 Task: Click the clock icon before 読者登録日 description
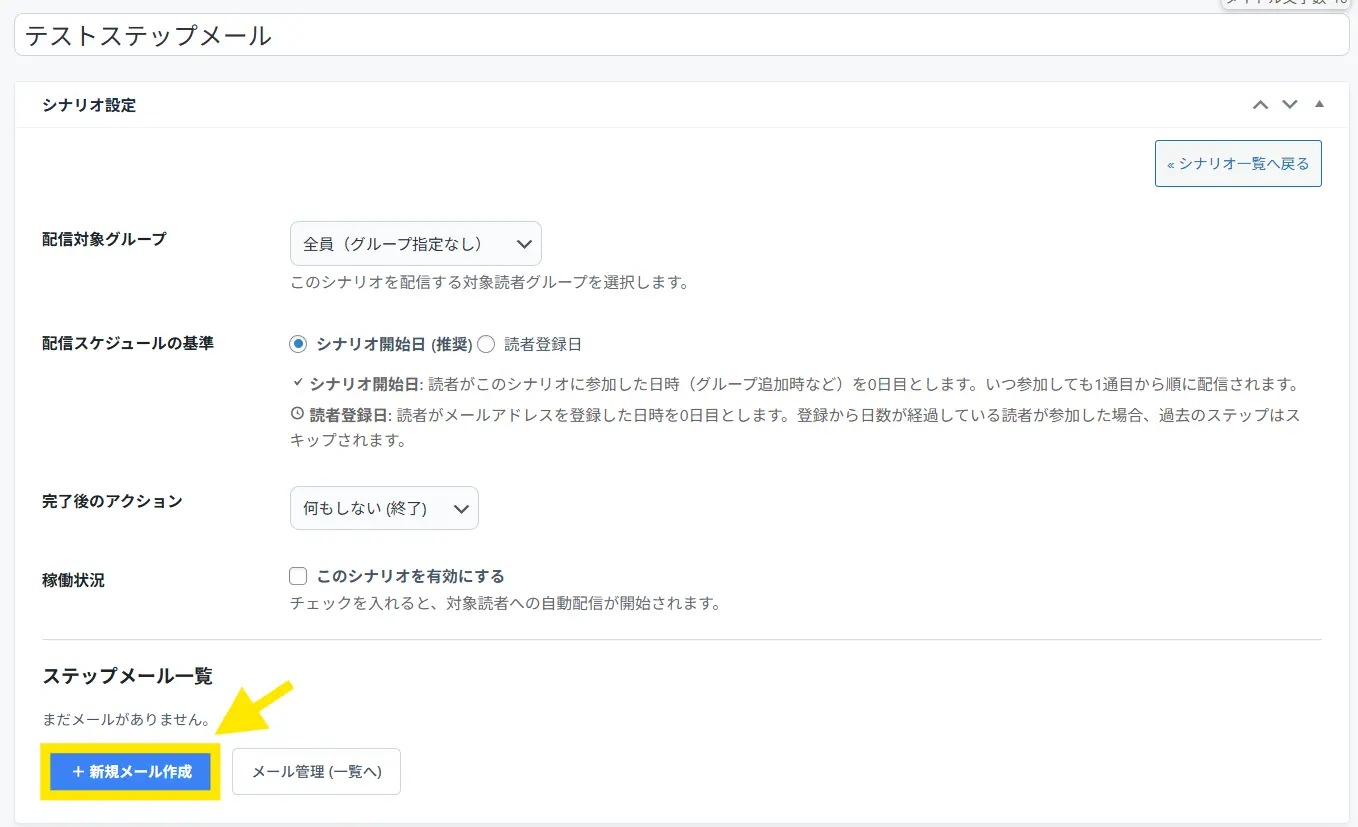297,413
